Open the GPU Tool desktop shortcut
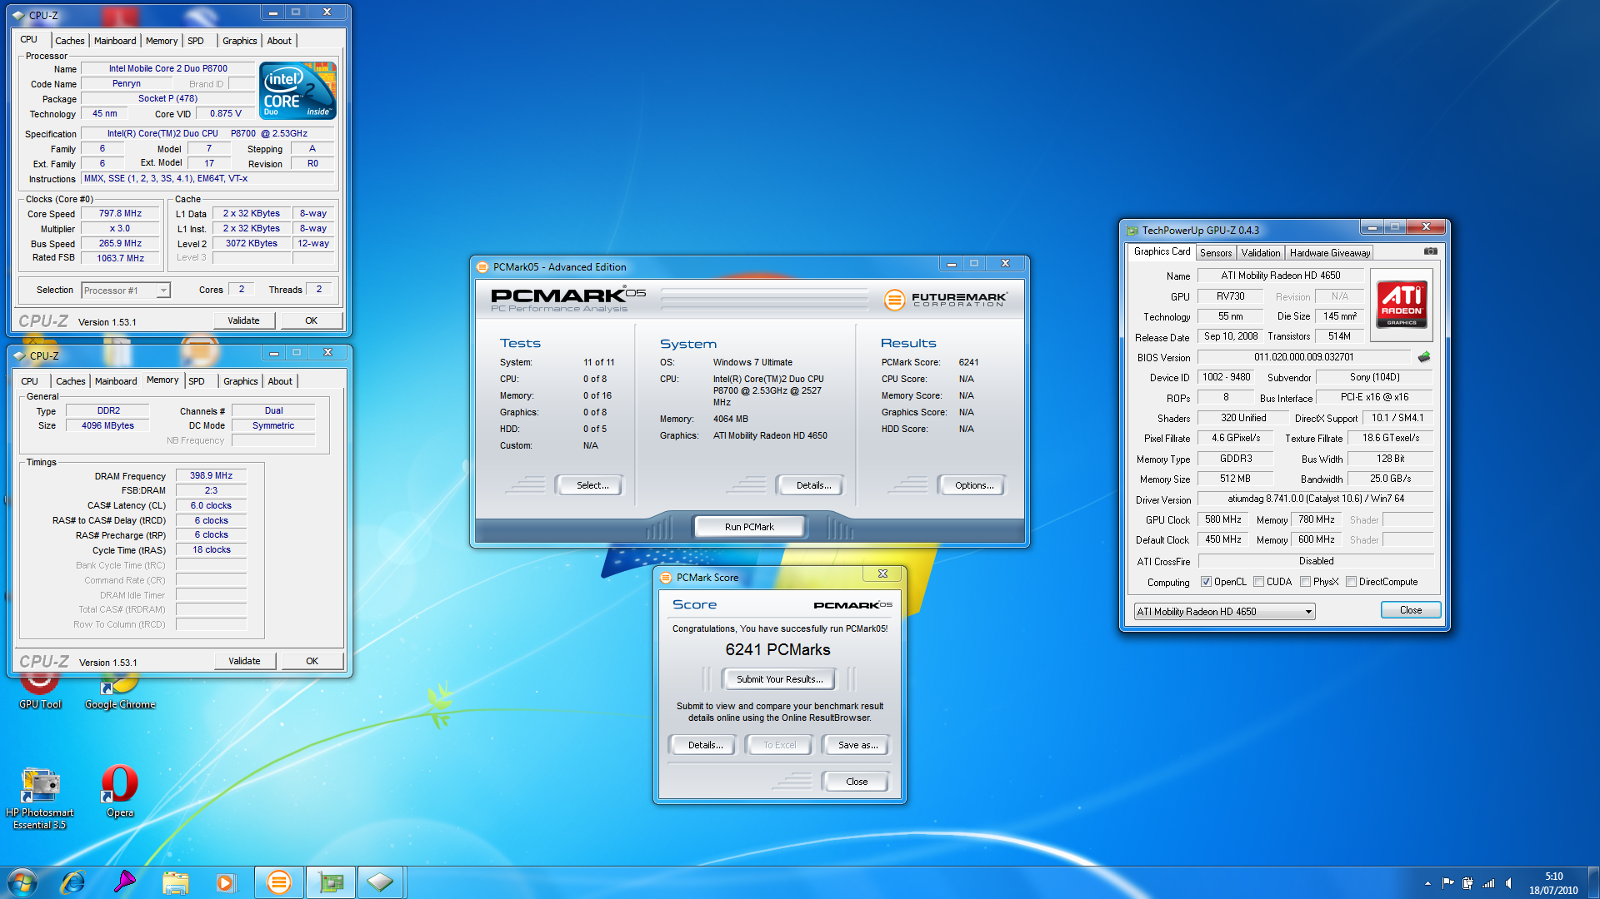 tap(40, 690)
